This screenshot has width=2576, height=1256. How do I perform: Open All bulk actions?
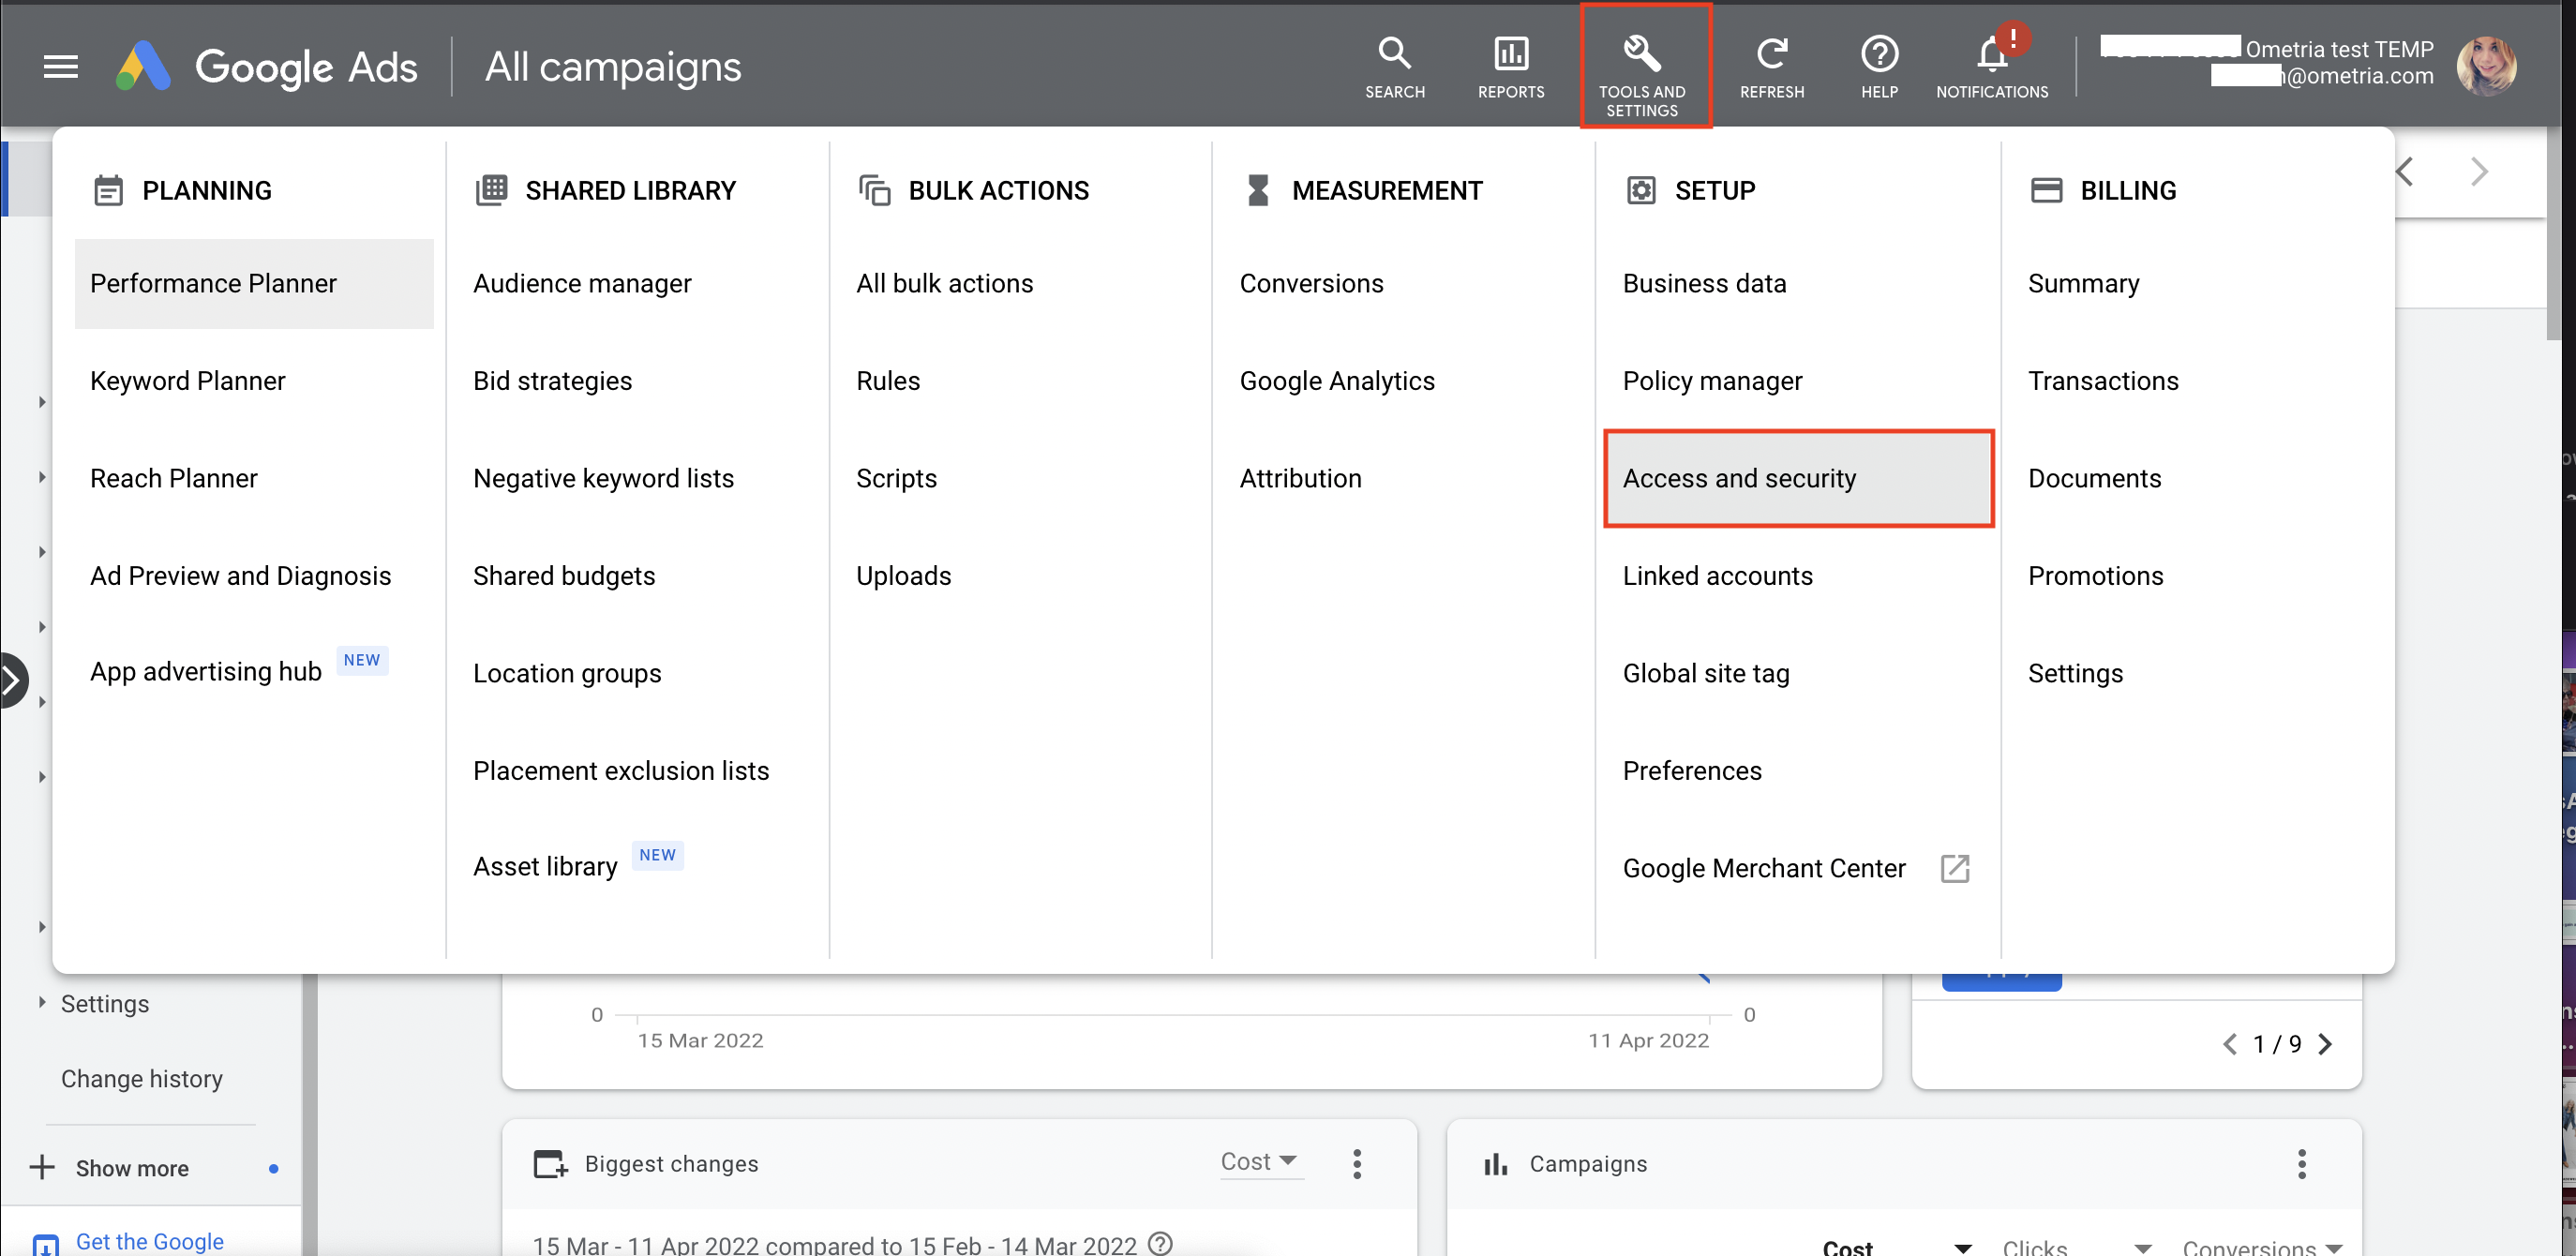(945, 283)
